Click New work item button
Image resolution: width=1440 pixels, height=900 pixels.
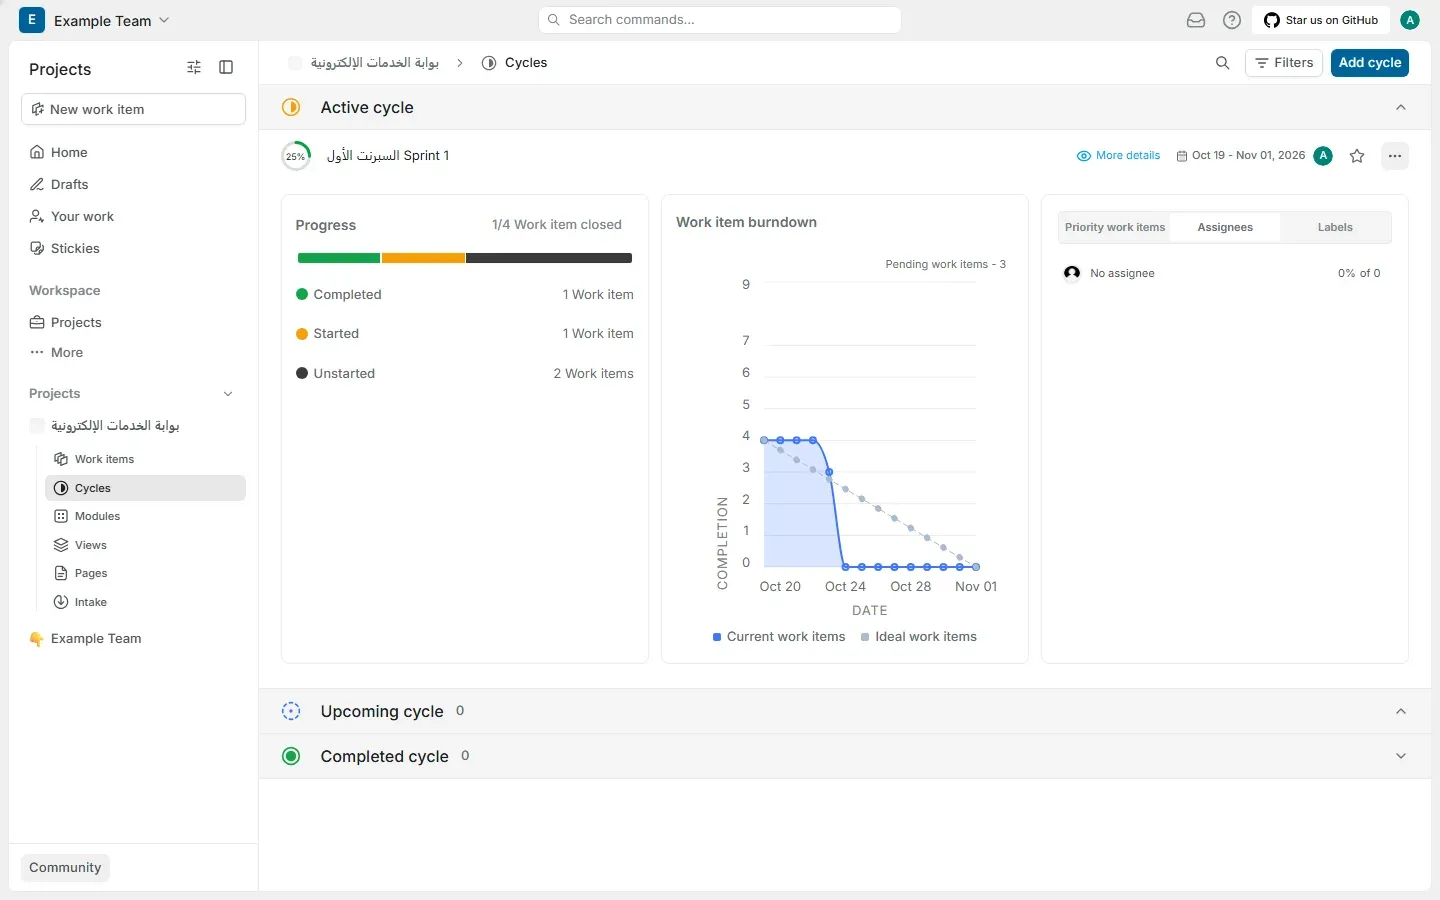coord(133,109)
